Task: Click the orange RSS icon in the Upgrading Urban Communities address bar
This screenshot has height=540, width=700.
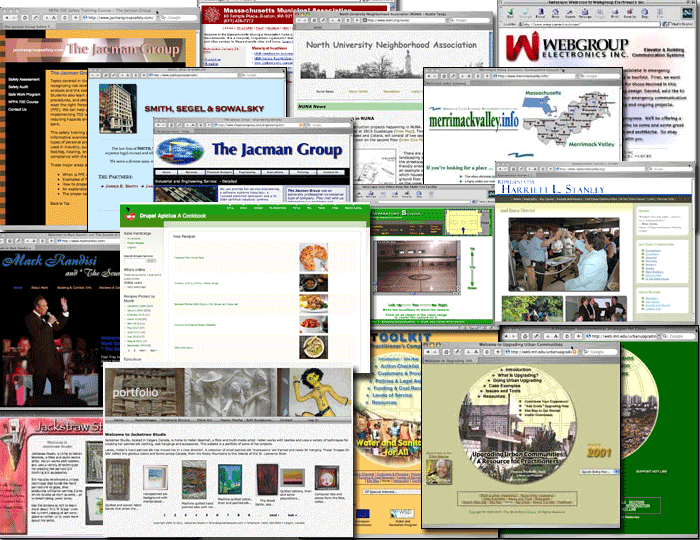Action: click(575, 352)
